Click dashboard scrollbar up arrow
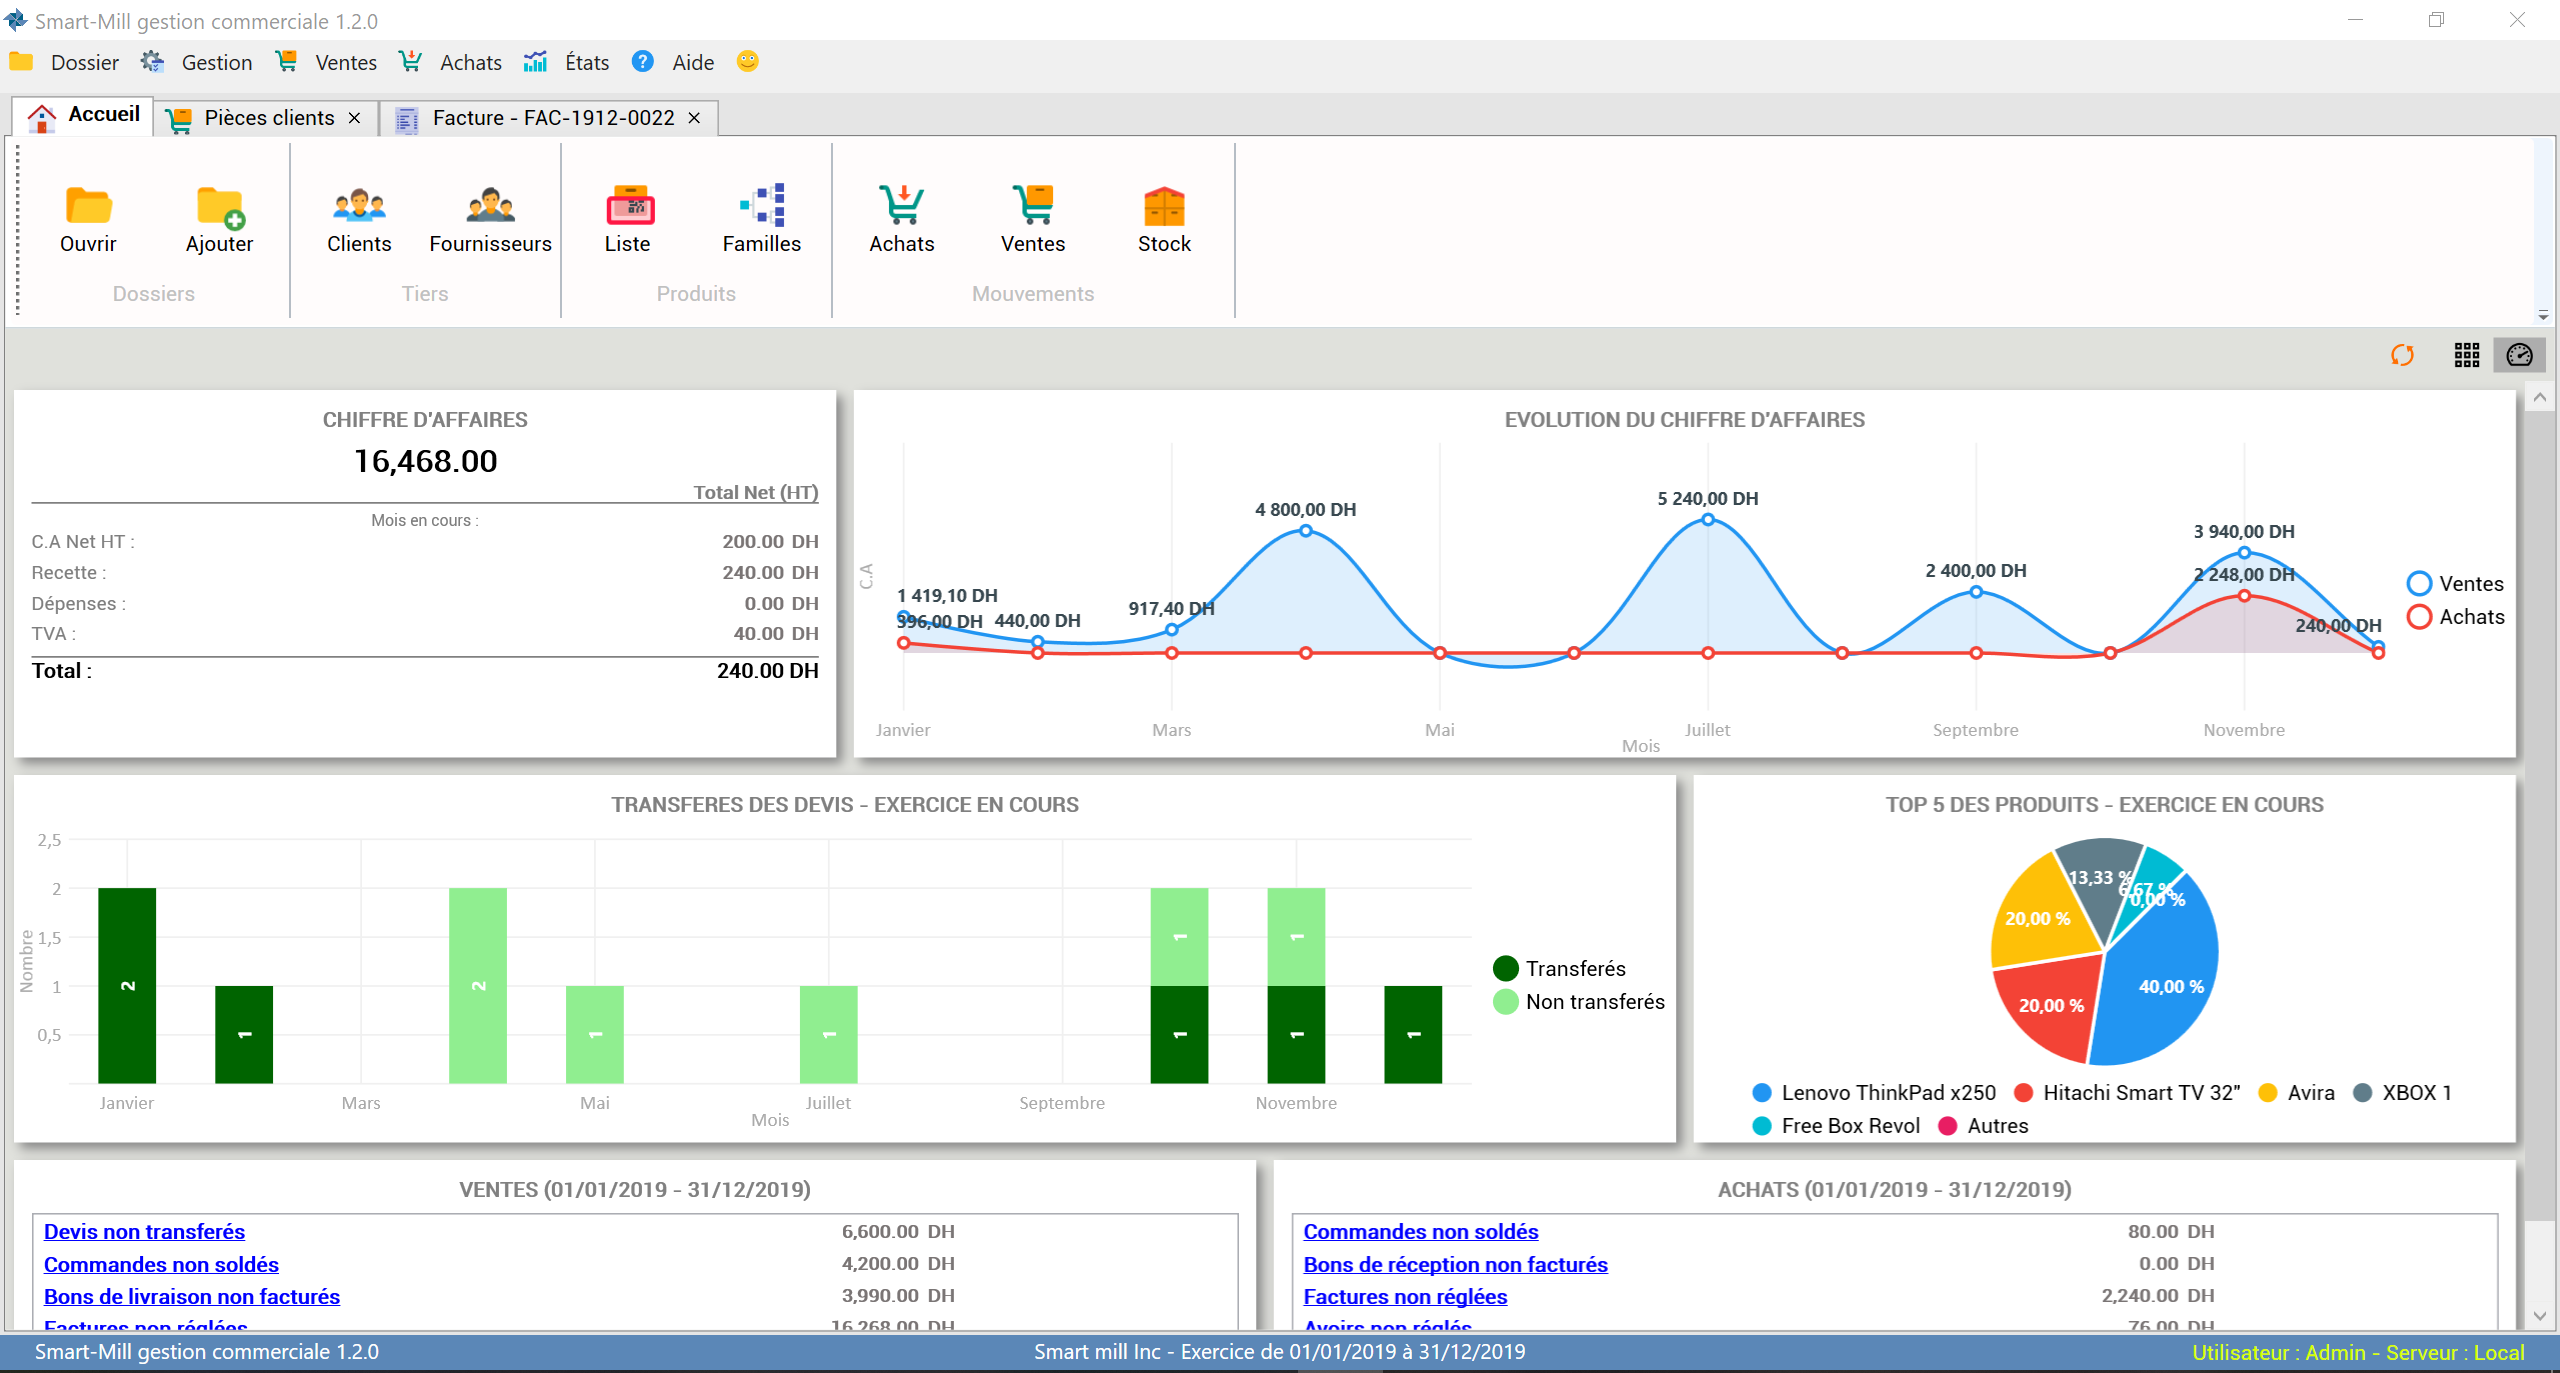 pyautogui.click(x=2539, y=398)
